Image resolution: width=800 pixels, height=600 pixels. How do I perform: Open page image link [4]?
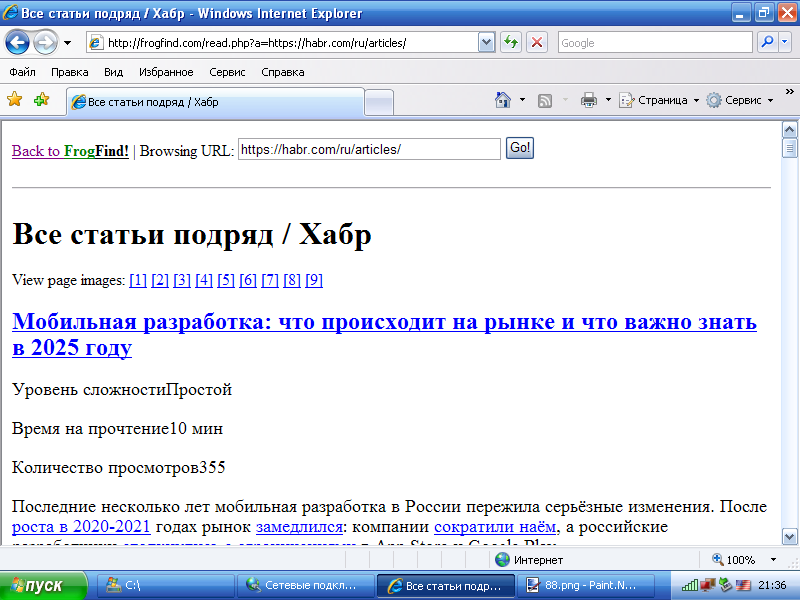click(x=204, y=280)
